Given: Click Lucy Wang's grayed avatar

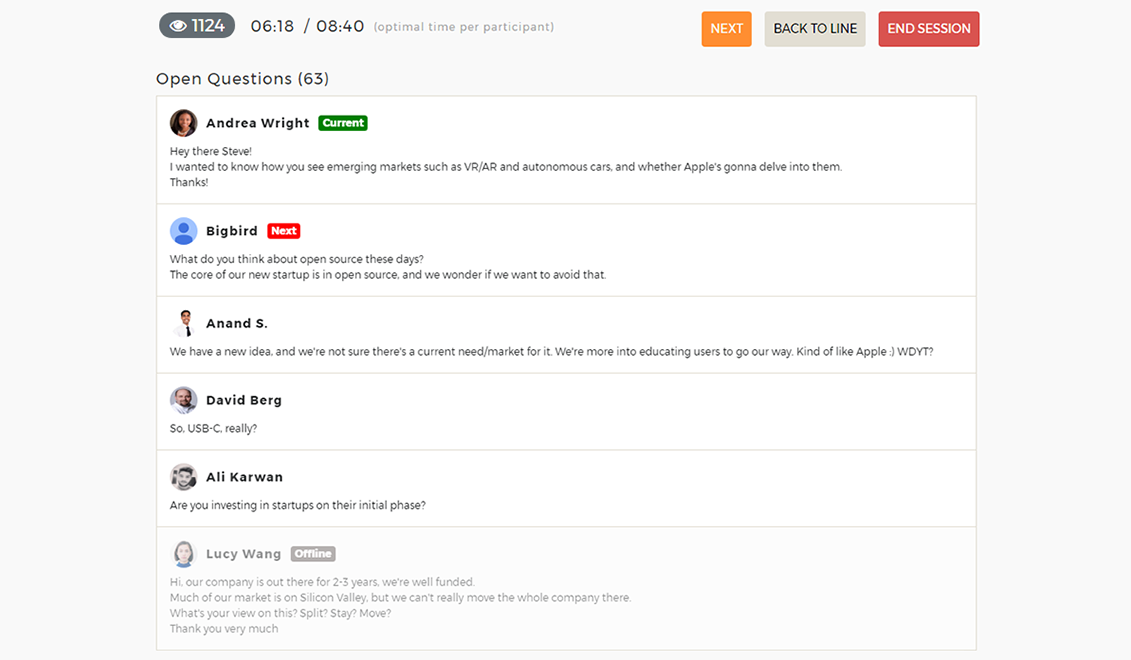Looking at the screenshot, I should point(184,553).
